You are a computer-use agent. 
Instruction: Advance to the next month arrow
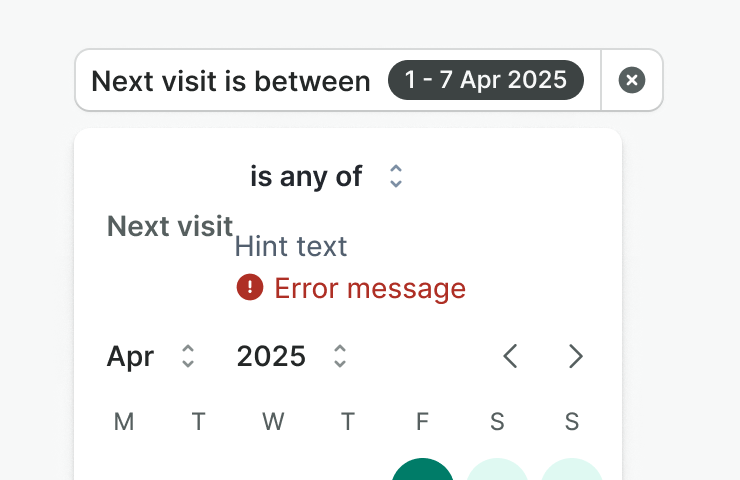[575, 356]
